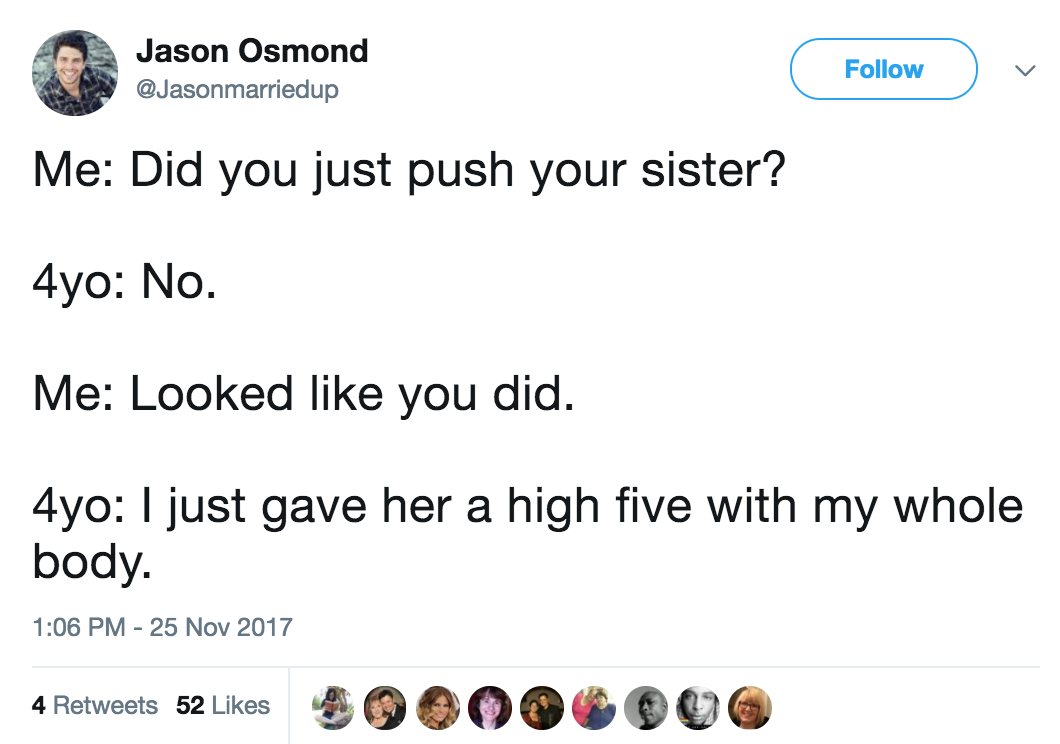Open black-and-white avatar with rainbow stripe
The width and height of the screenshot is (1060, 744).
(x=698, y=708)
